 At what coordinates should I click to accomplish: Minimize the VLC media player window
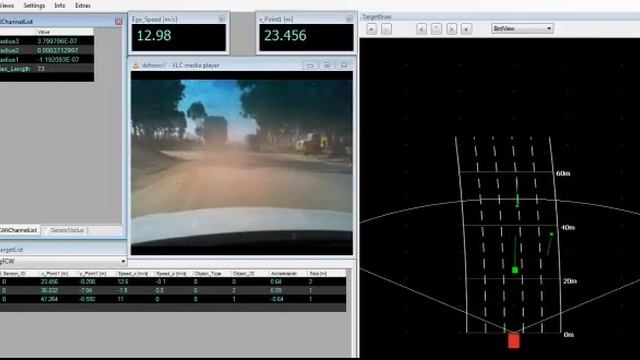coord(310,65)
